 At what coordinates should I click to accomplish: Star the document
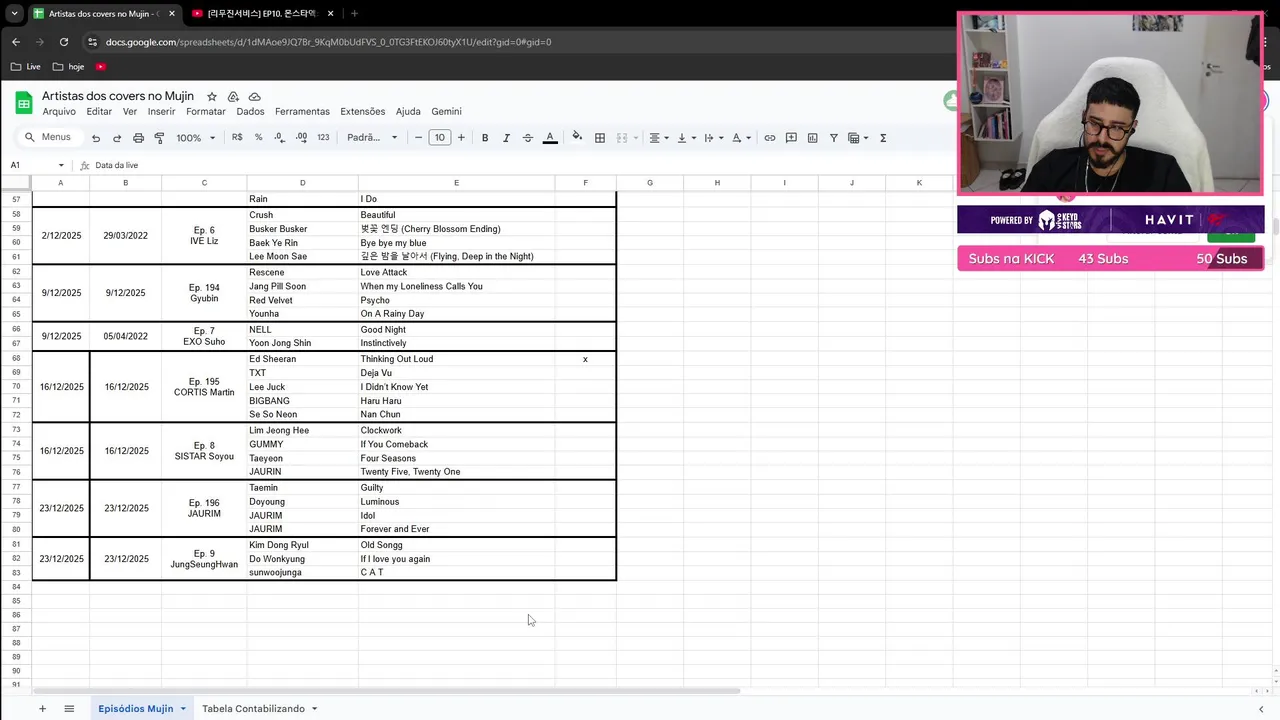tap(212, 96)
